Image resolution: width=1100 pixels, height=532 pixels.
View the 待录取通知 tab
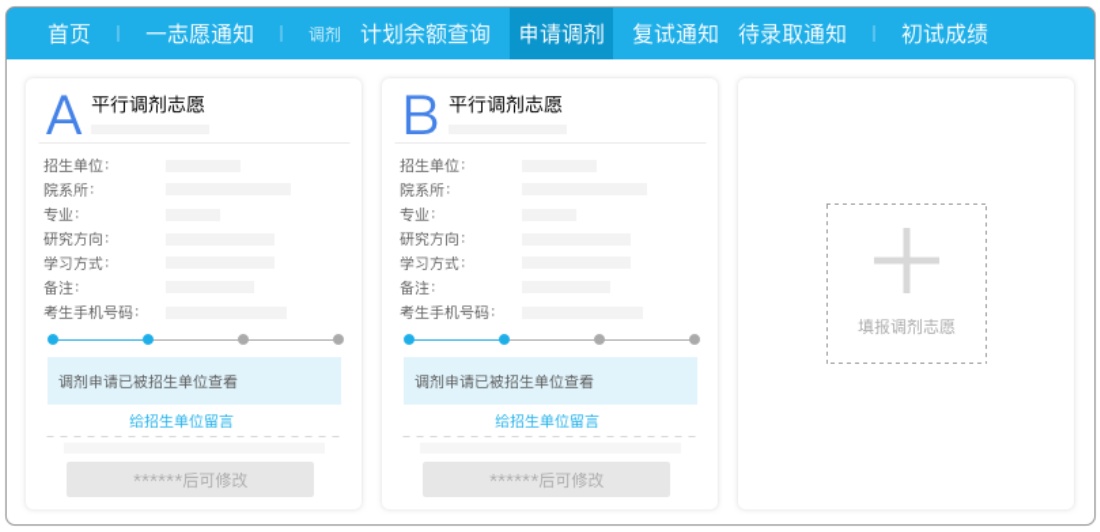coord(792,34)
